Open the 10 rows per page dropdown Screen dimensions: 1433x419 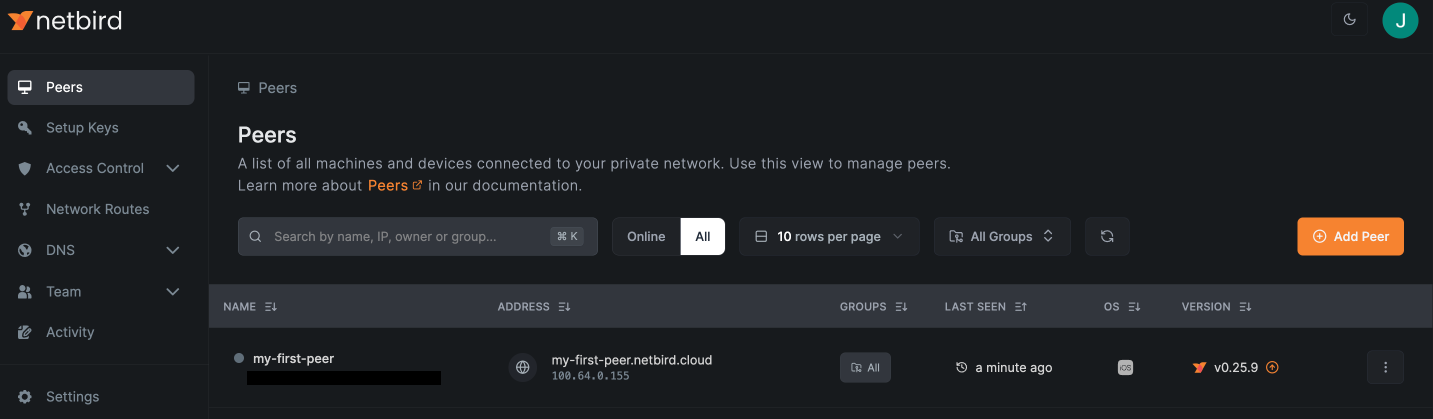(829, 236)
